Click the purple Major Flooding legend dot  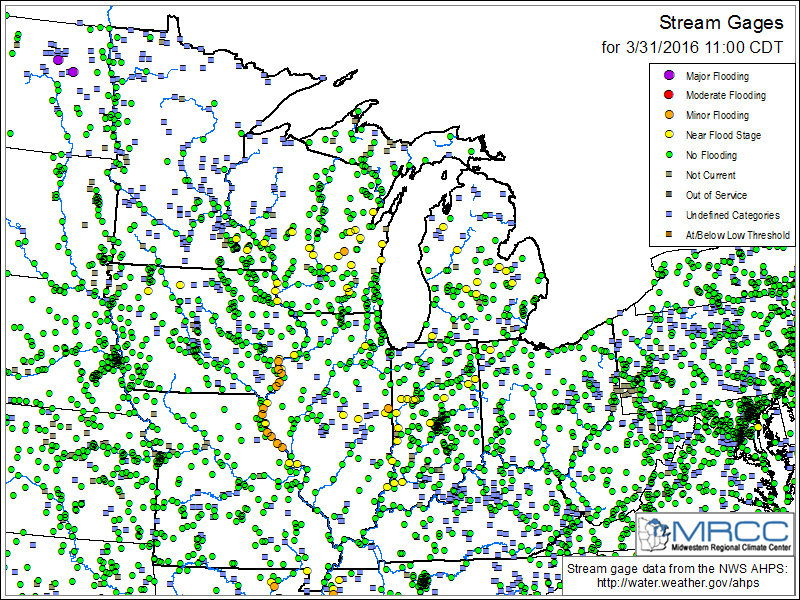point(669,76)
